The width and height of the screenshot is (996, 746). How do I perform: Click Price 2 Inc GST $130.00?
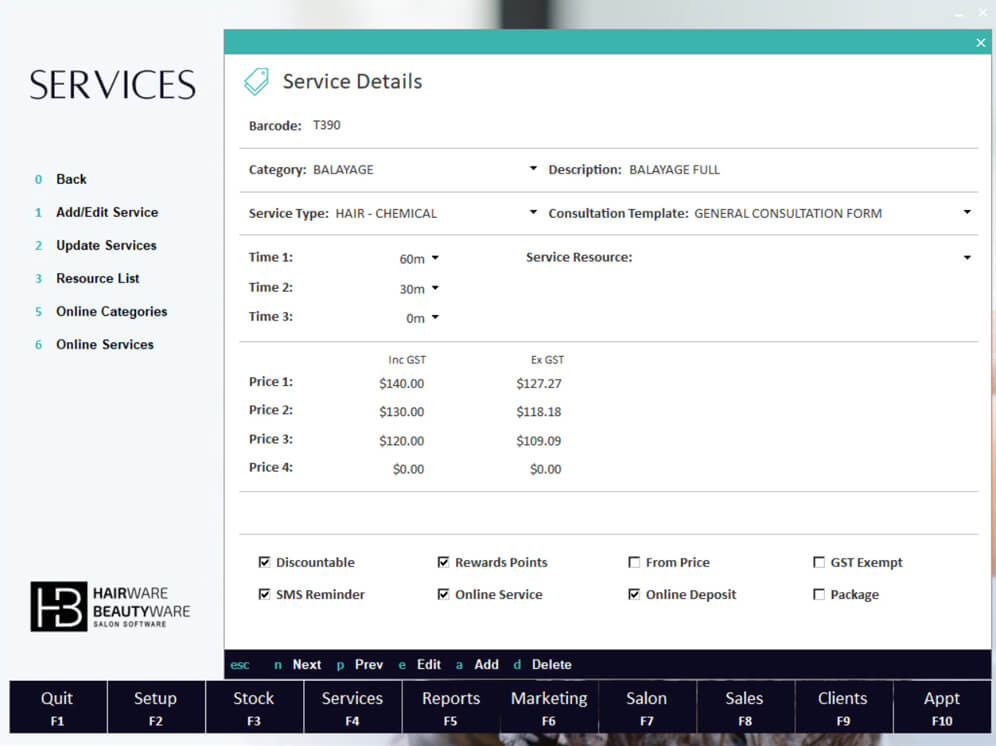(x=401, y=412)
